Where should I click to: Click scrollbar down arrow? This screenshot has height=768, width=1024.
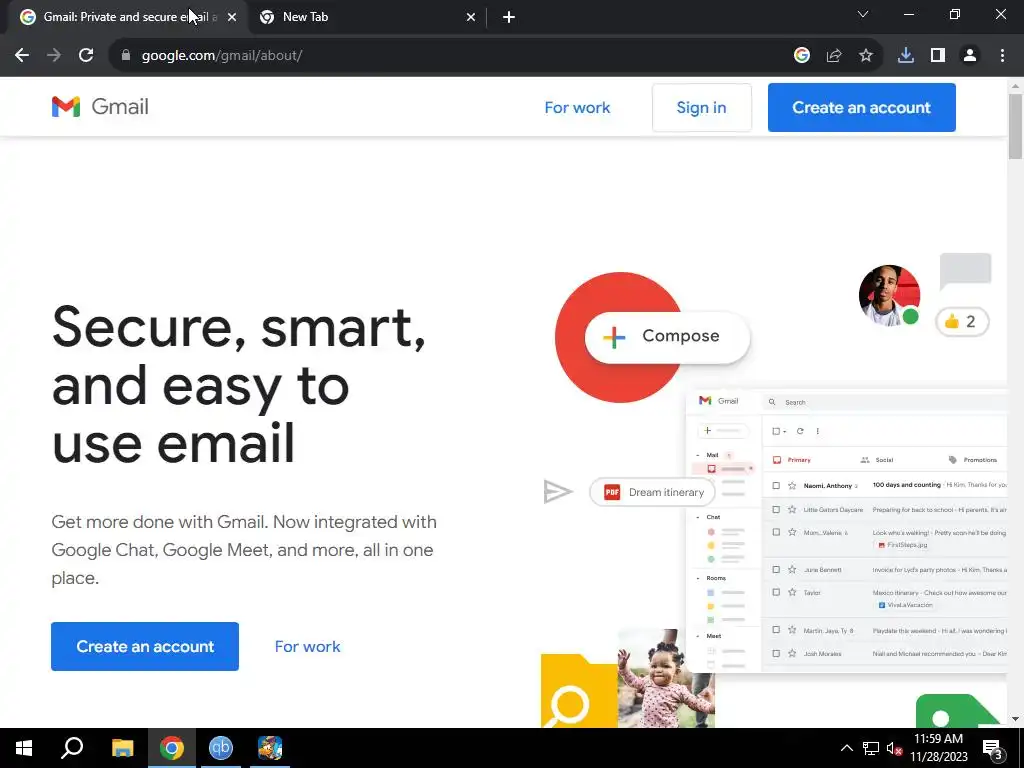pos(1015,720)
